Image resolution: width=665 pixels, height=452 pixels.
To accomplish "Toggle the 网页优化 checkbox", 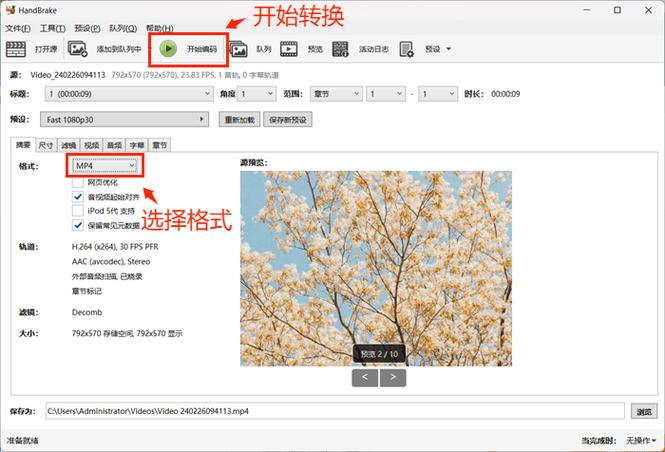I will [x=78, y=182].
